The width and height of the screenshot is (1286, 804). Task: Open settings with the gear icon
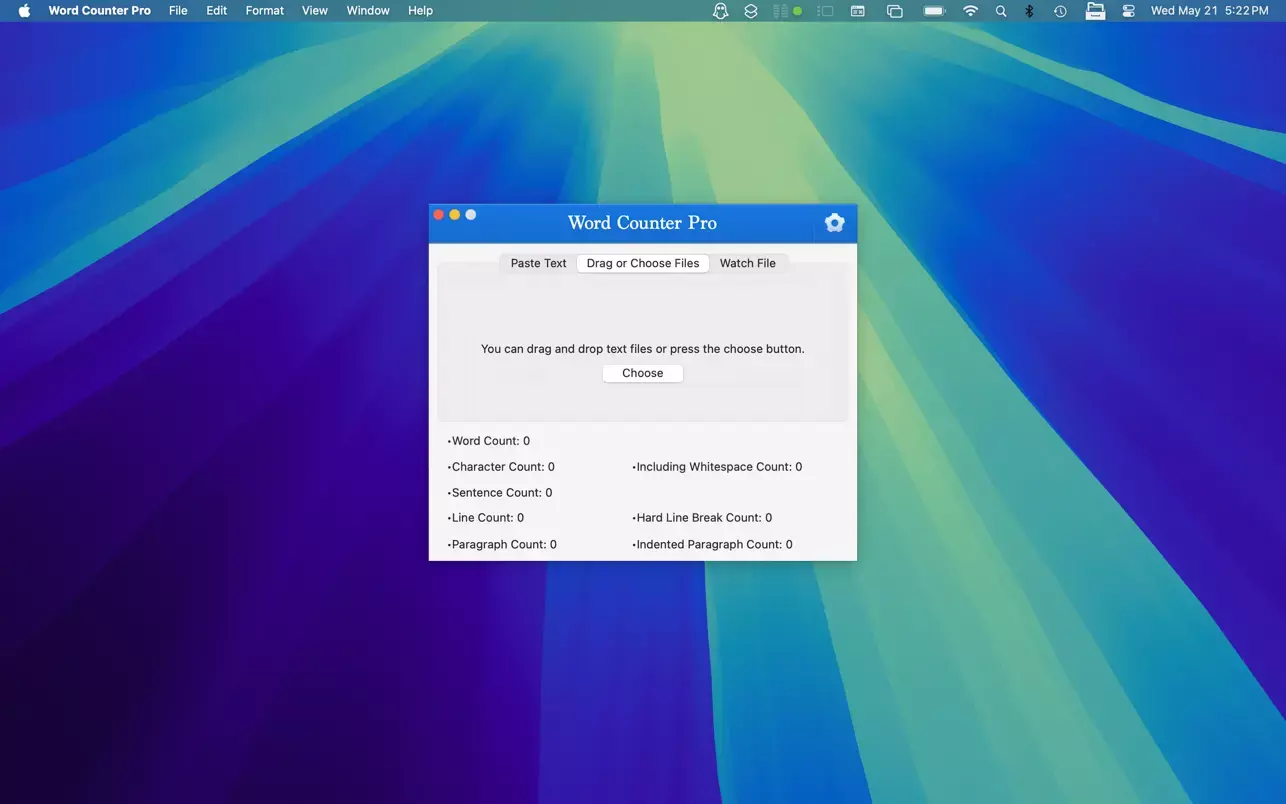coord(834,223)
